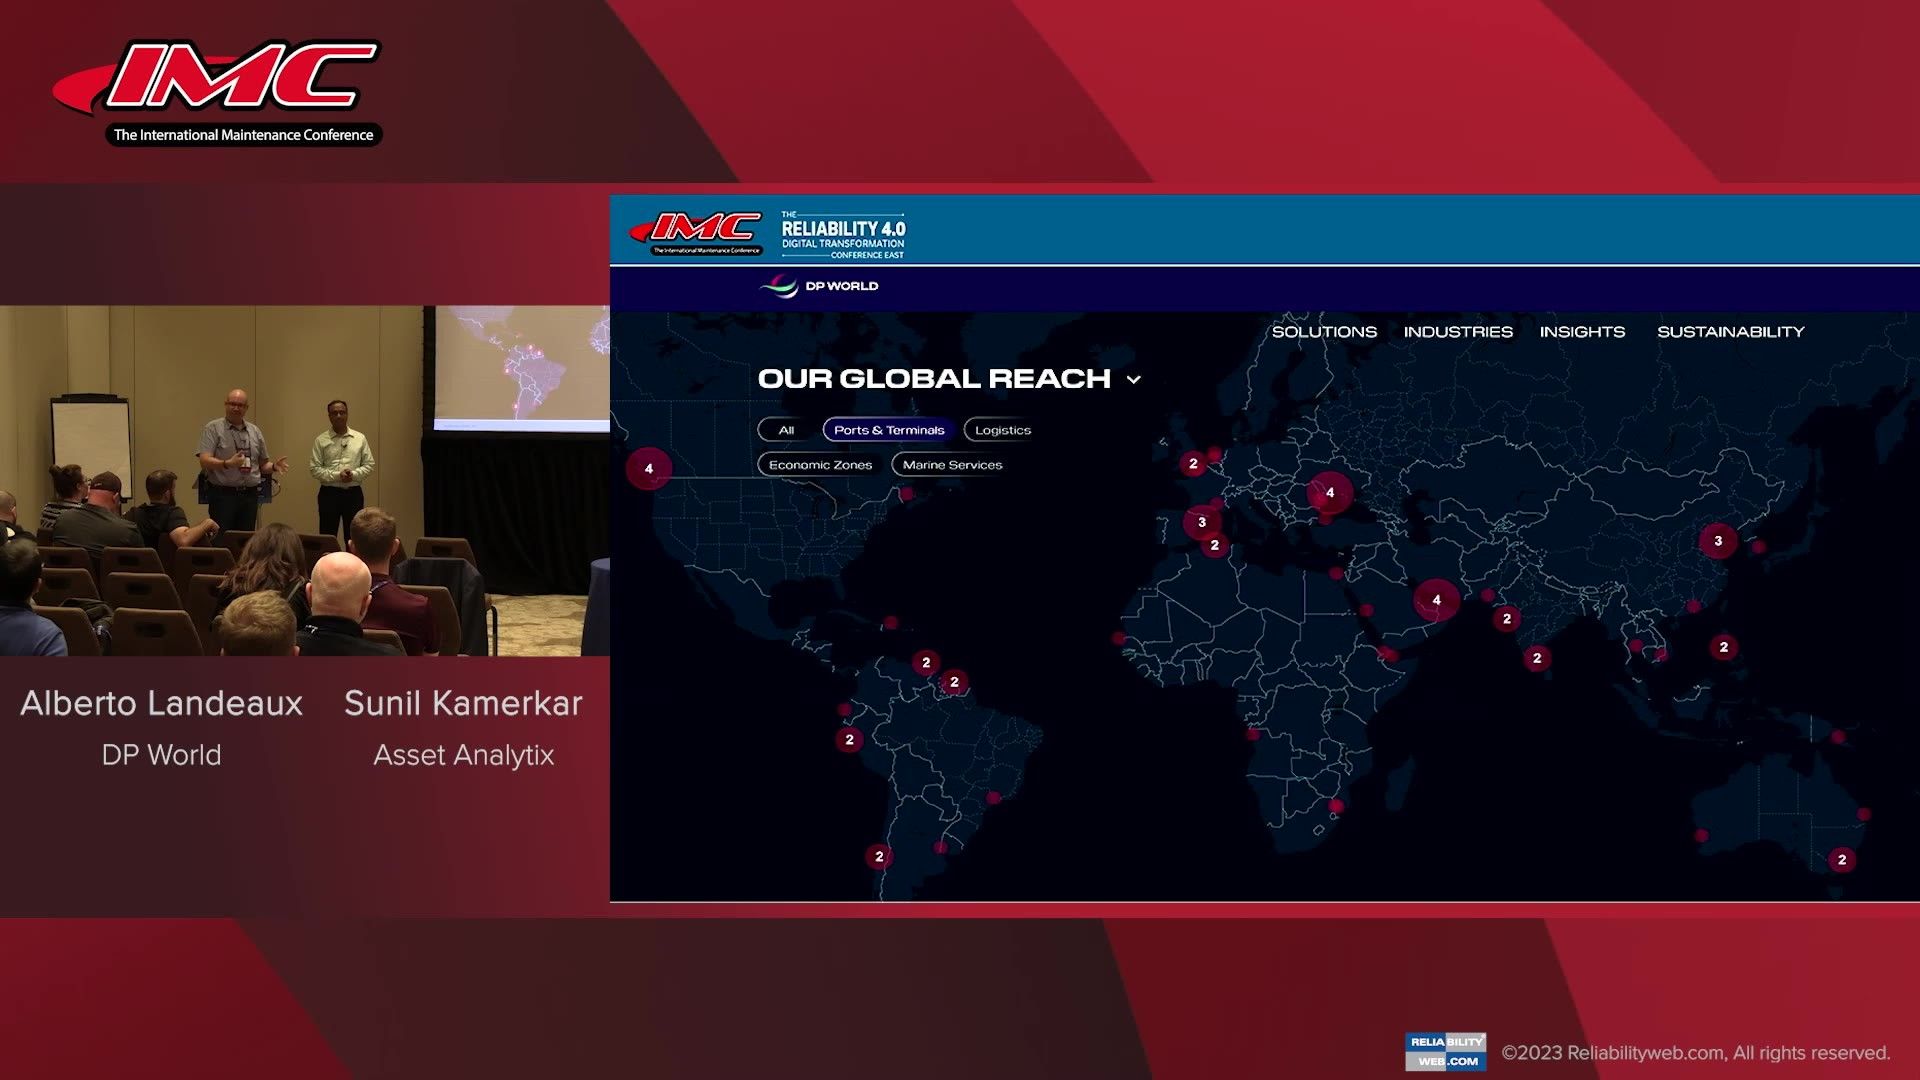1920x1080 pixels.
Task: Select the Economic Zones filter
Action: tap(820, 465)
